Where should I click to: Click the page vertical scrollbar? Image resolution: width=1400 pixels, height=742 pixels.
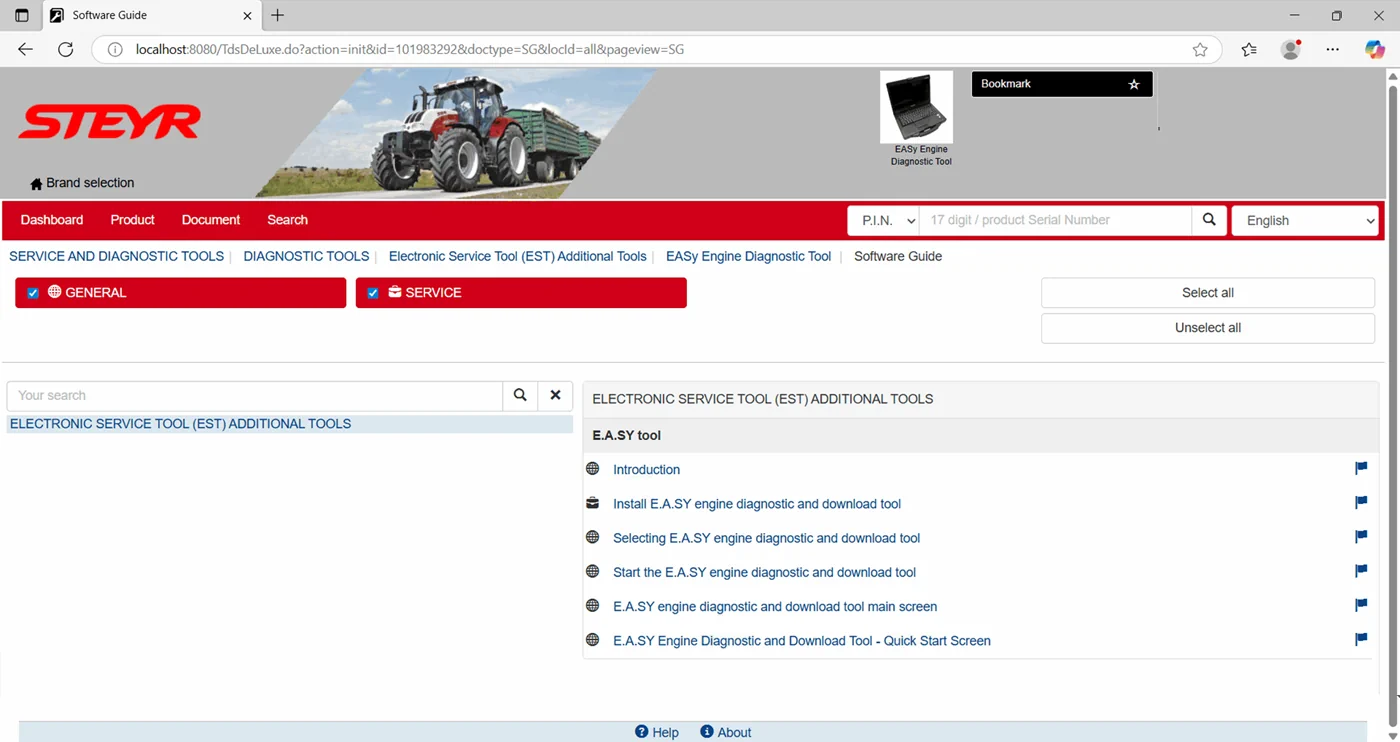tap(1392, 404)
